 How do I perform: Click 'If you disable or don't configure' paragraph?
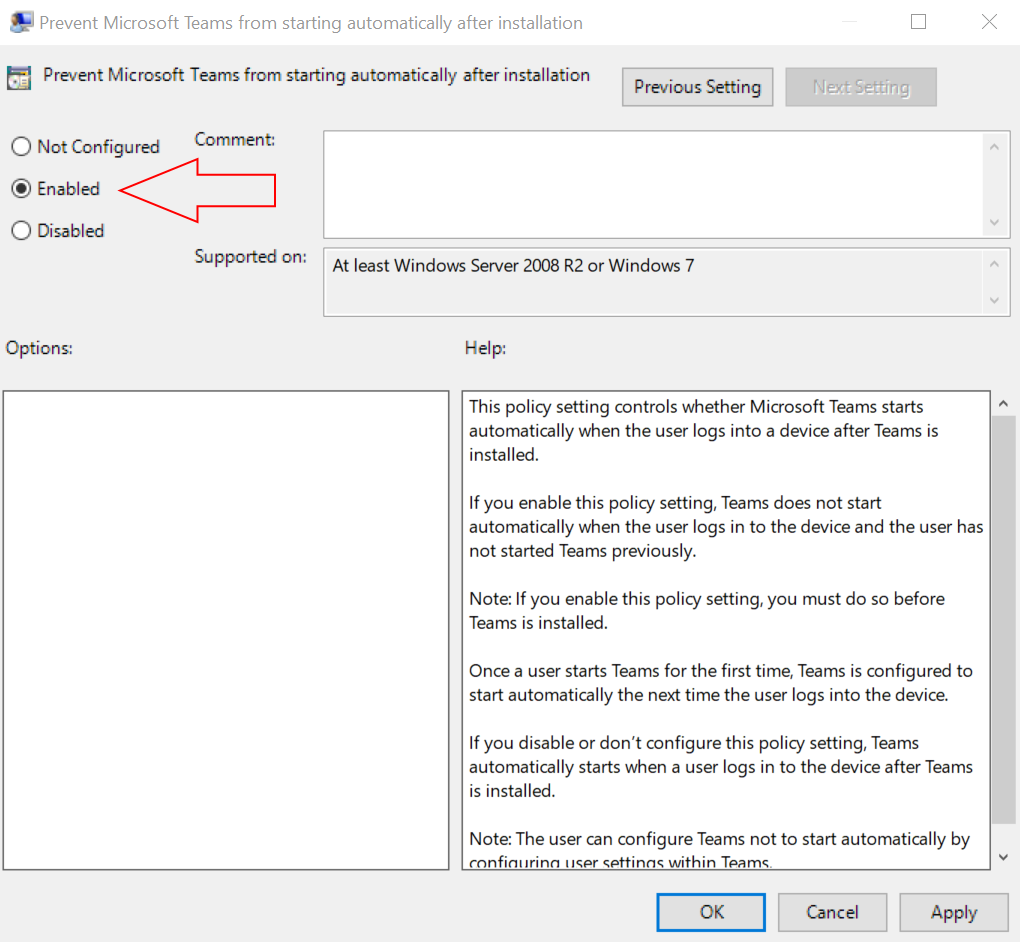[x=721, y=766]
